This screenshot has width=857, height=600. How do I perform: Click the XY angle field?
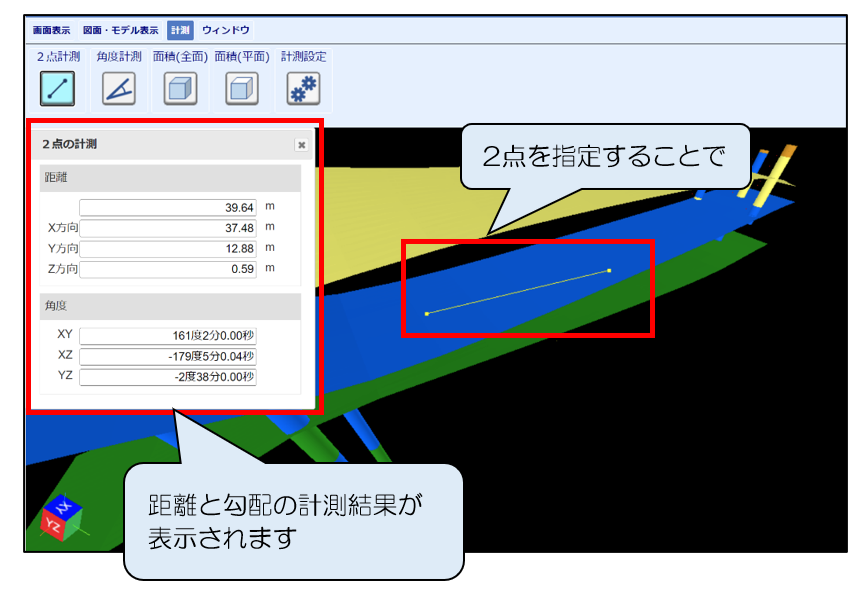(x=168, y=335)
